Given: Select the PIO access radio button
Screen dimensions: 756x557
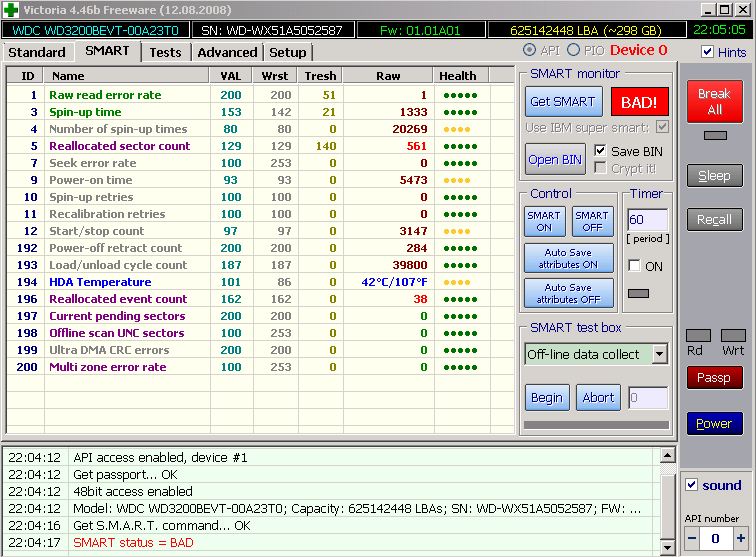Looking at the screenshot, I should pos(573,50).
